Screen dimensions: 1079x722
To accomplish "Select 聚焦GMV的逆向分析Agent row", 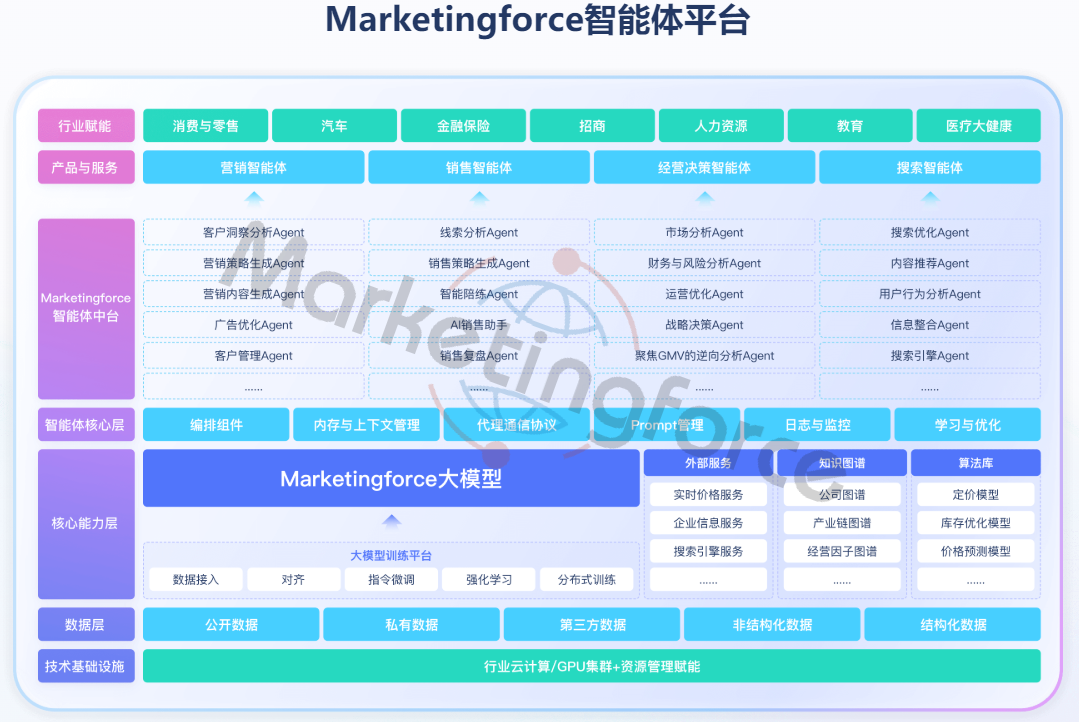I will [x=704, y=356].
